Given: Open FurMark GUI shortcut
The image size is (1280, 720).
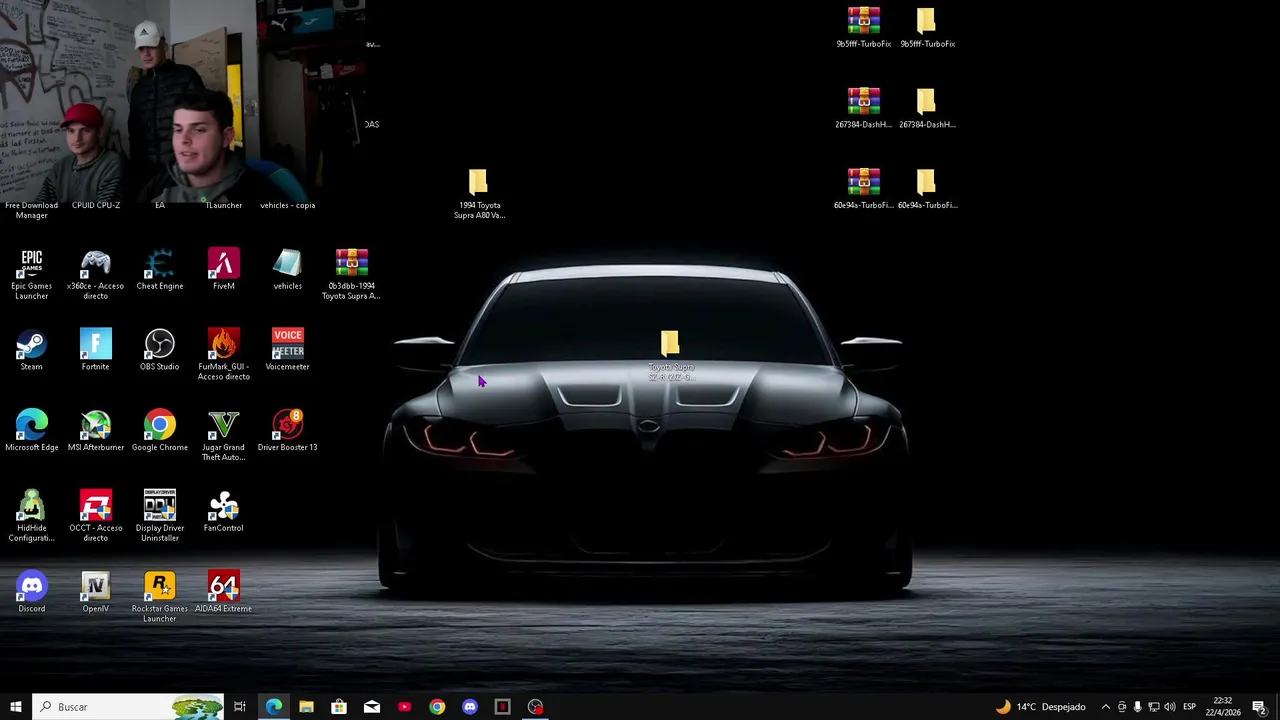Looking at the screenshot, I should (224, 355).
